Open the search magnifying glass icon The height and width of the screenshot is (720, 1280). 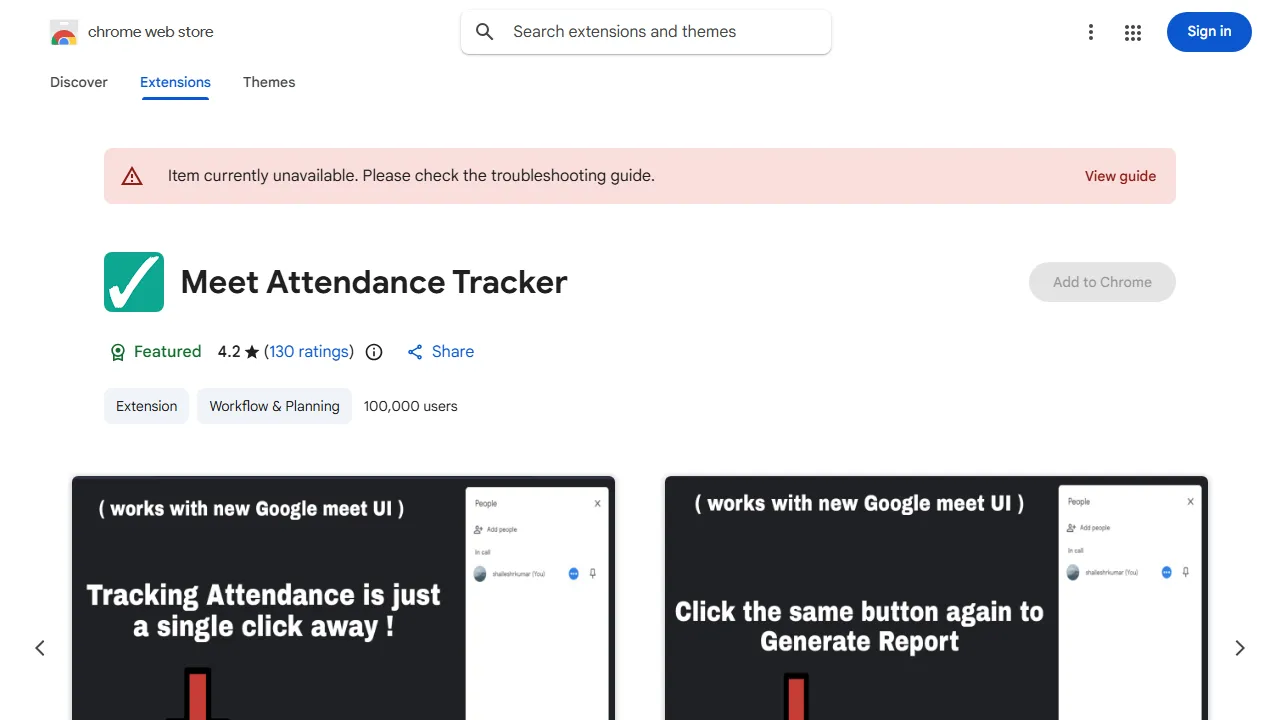[x=484, y=32]
